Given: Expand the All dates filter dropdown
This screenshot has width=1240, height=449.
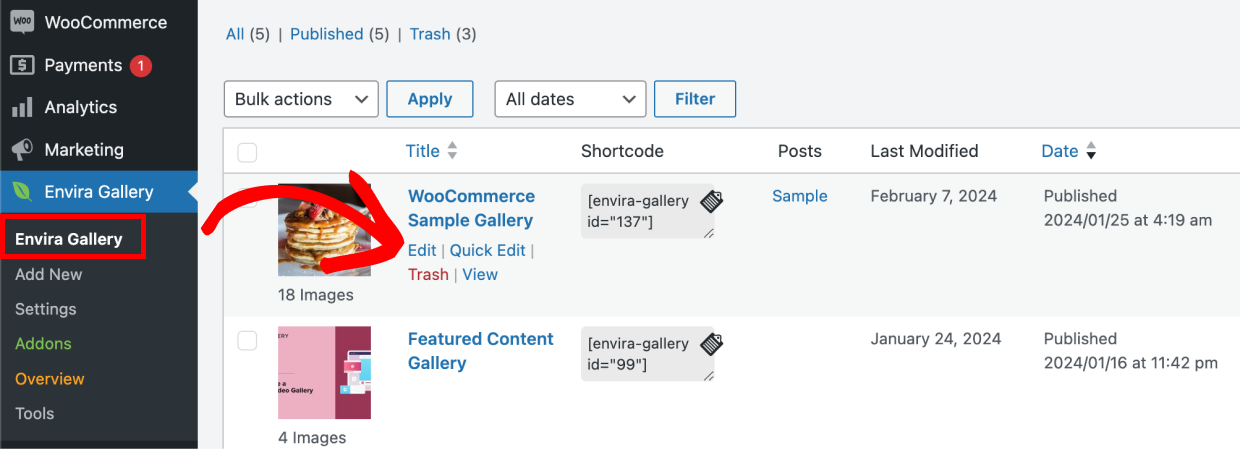Looking at the screenshot, I should tap(570, 99).
